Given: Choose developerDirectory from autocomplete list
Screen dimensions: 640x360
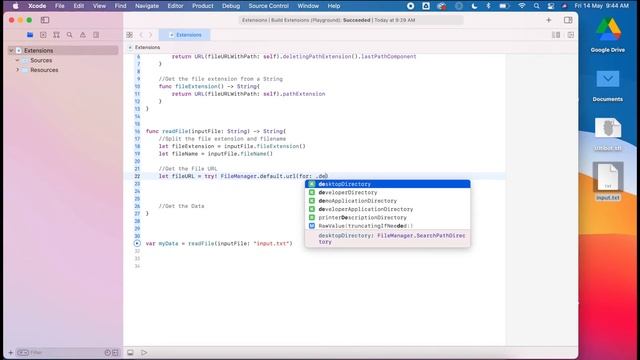Looking at the screenshot, I should (388, 193).
